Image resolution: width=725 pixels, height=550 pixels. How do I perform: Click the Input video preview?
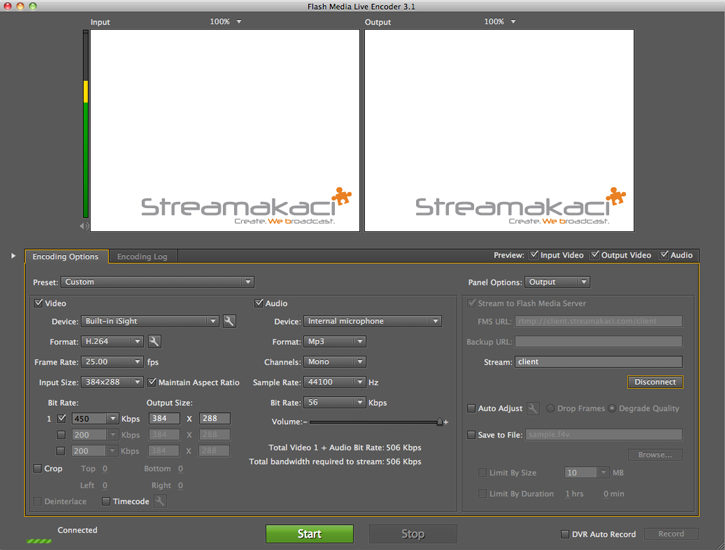click(x=225, y=130)
